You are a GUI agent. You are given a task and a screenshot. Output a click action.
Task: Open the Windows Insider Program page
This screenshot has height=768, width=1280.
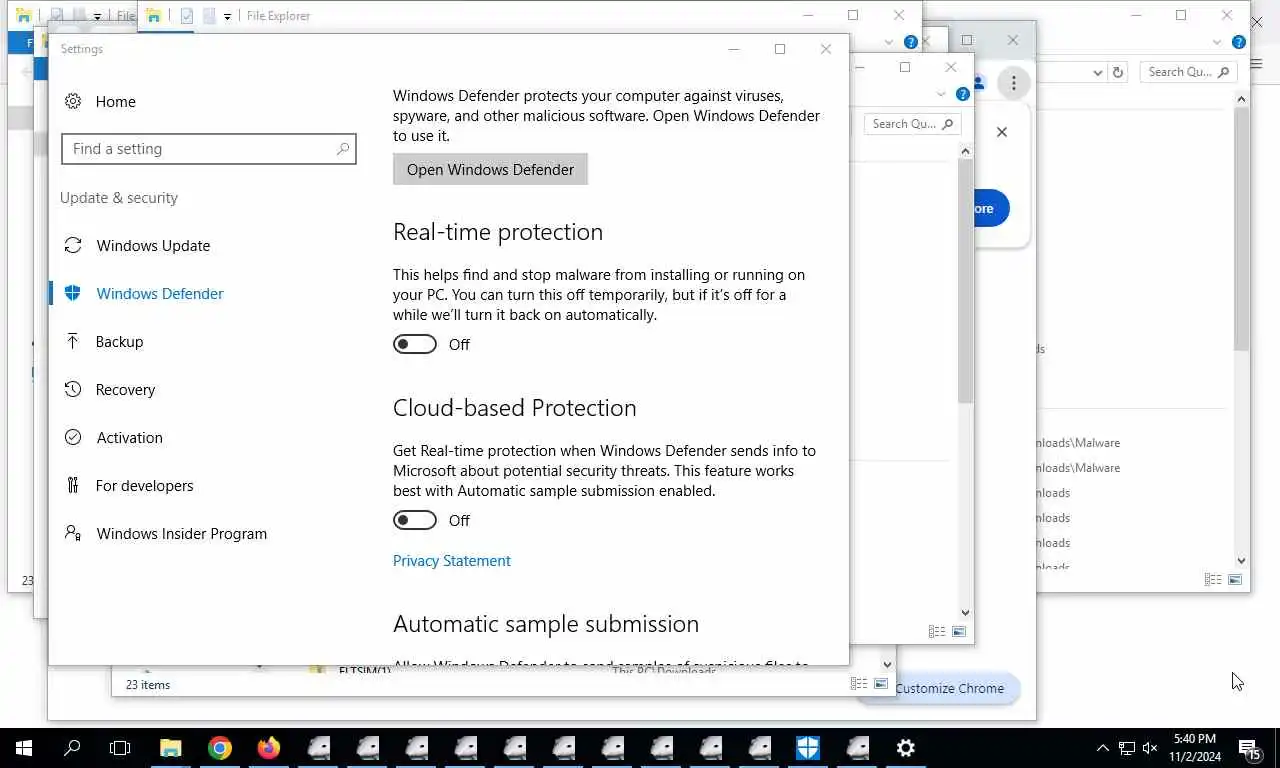coord(181,534)
